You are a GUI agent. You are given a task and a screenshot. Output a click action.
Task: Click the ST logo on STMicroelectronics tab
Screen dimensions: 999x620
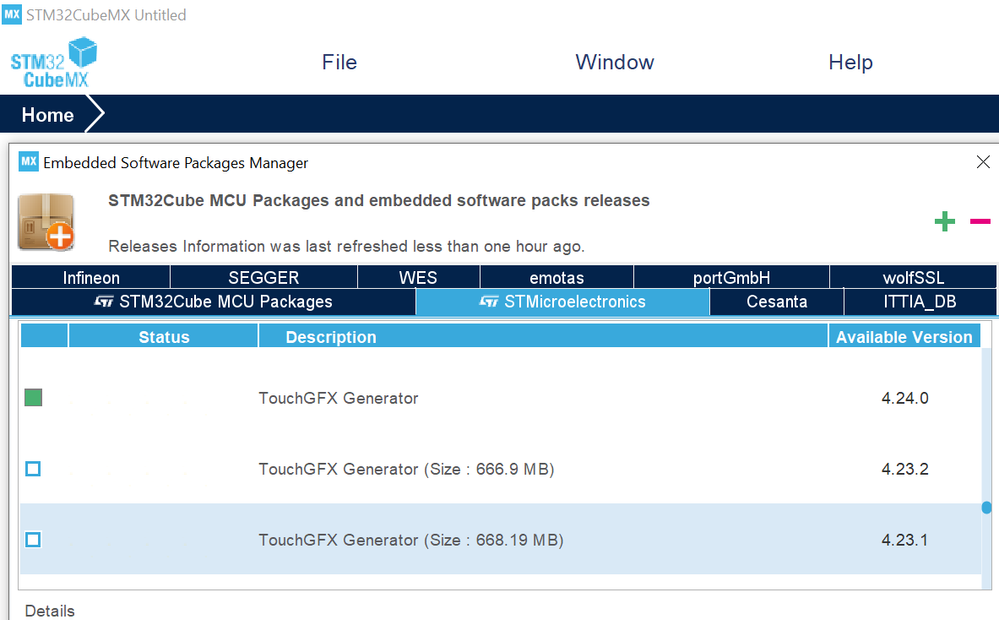point(489,301)
